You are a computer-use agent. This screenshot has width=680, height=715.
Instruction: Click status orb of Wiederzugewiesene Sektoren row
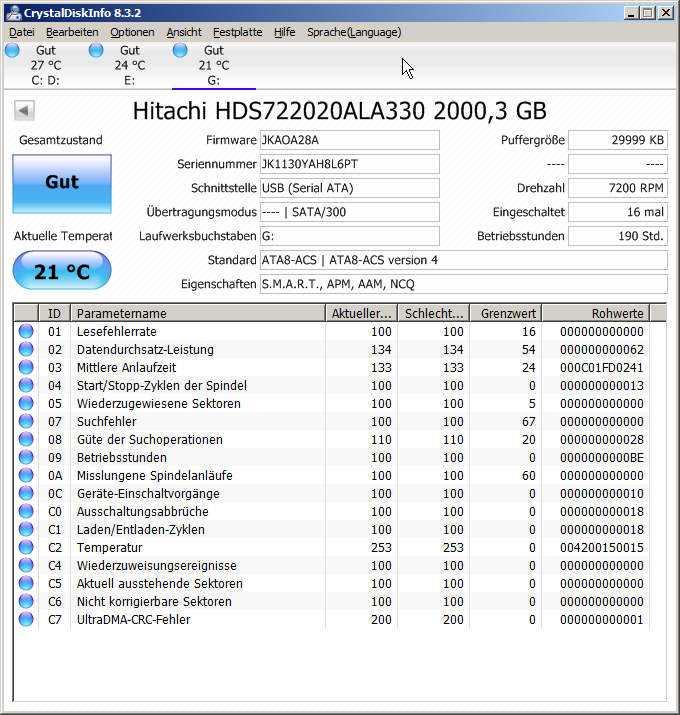pos(26,404)
